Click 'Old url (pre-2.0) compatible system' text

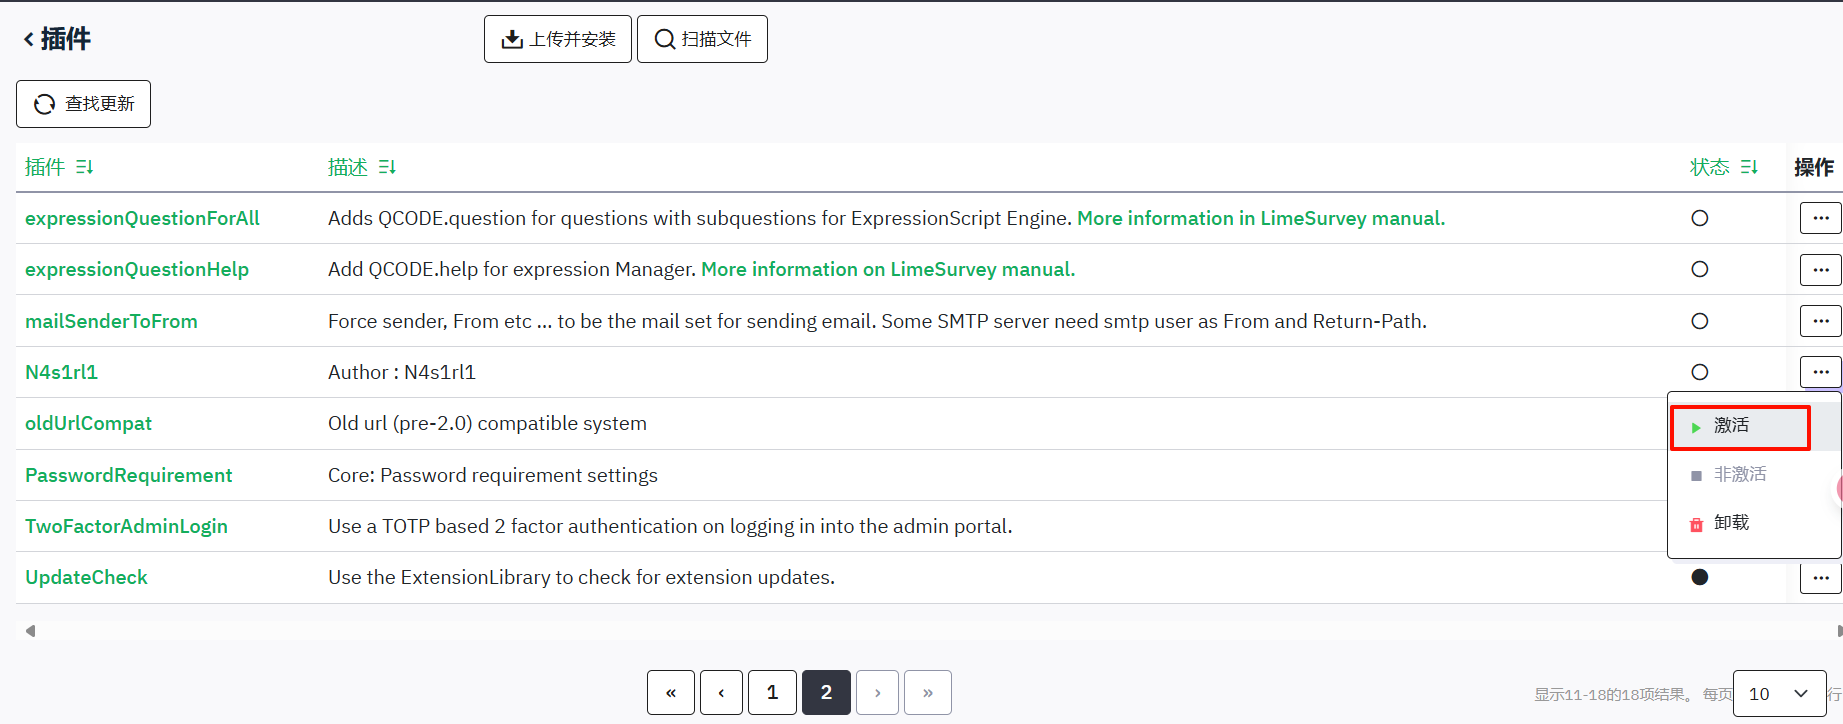pyautogui.click(x=487, y=423)
